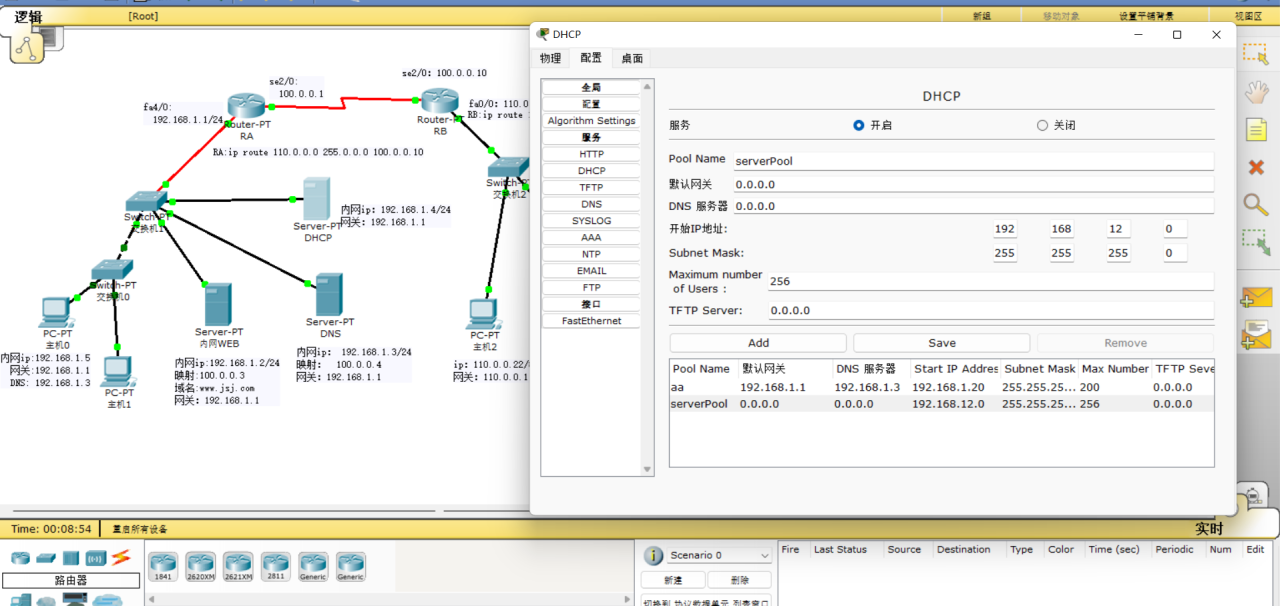
Task: Switch to the 物理 tab
Action: (551, 59)
